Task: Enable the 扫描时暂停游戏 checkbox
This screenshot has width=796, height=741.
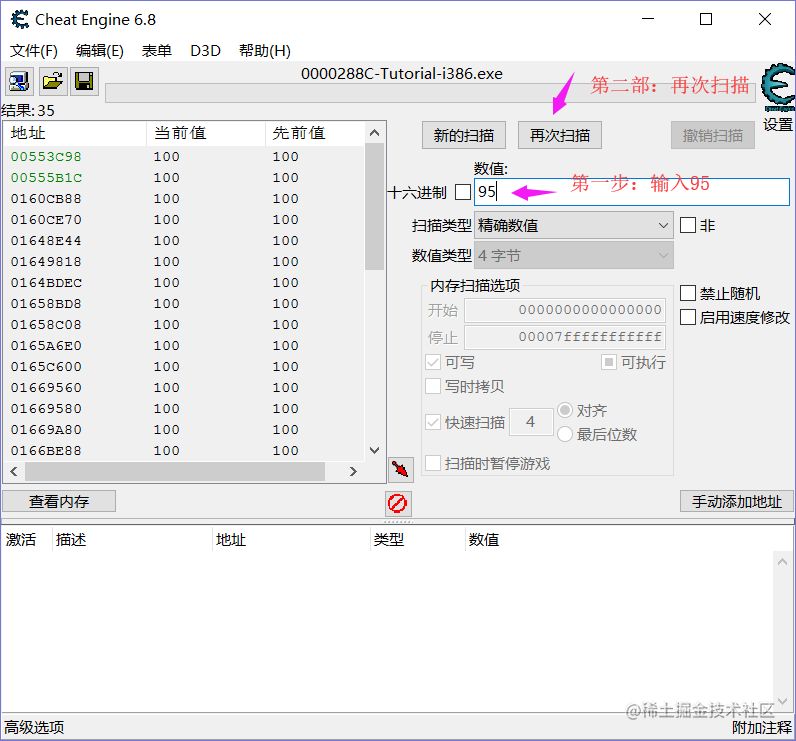Action: 433,463
